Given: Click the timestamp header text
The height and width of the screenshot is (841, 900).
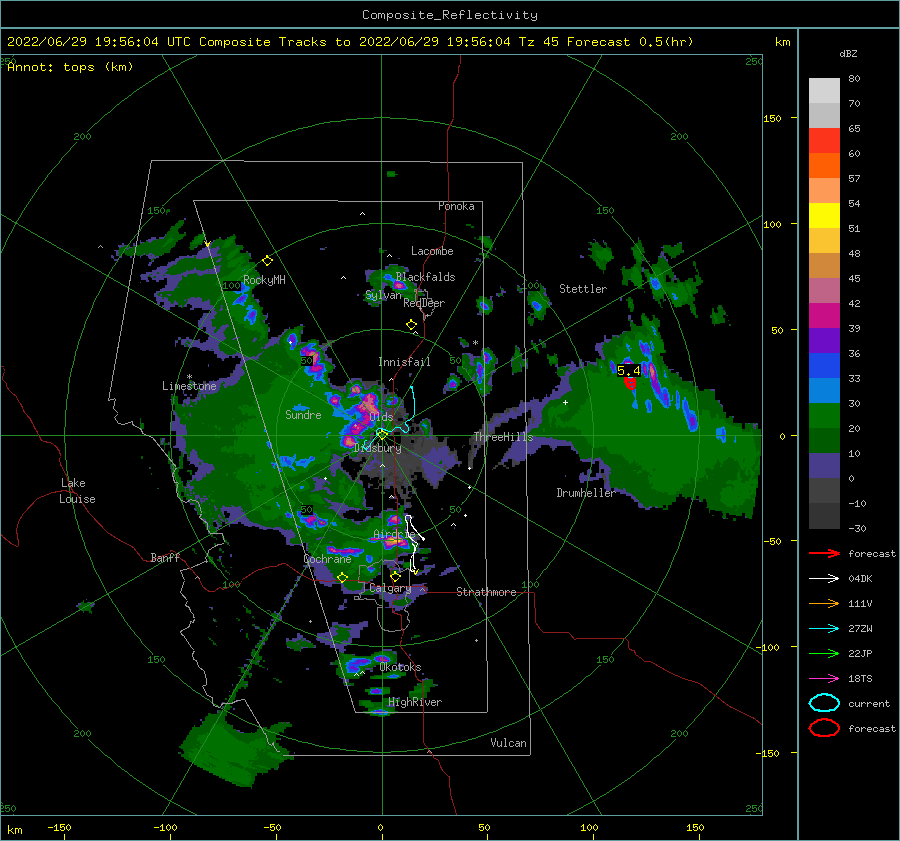Looking at the screenshot, I should pos(350,42).
